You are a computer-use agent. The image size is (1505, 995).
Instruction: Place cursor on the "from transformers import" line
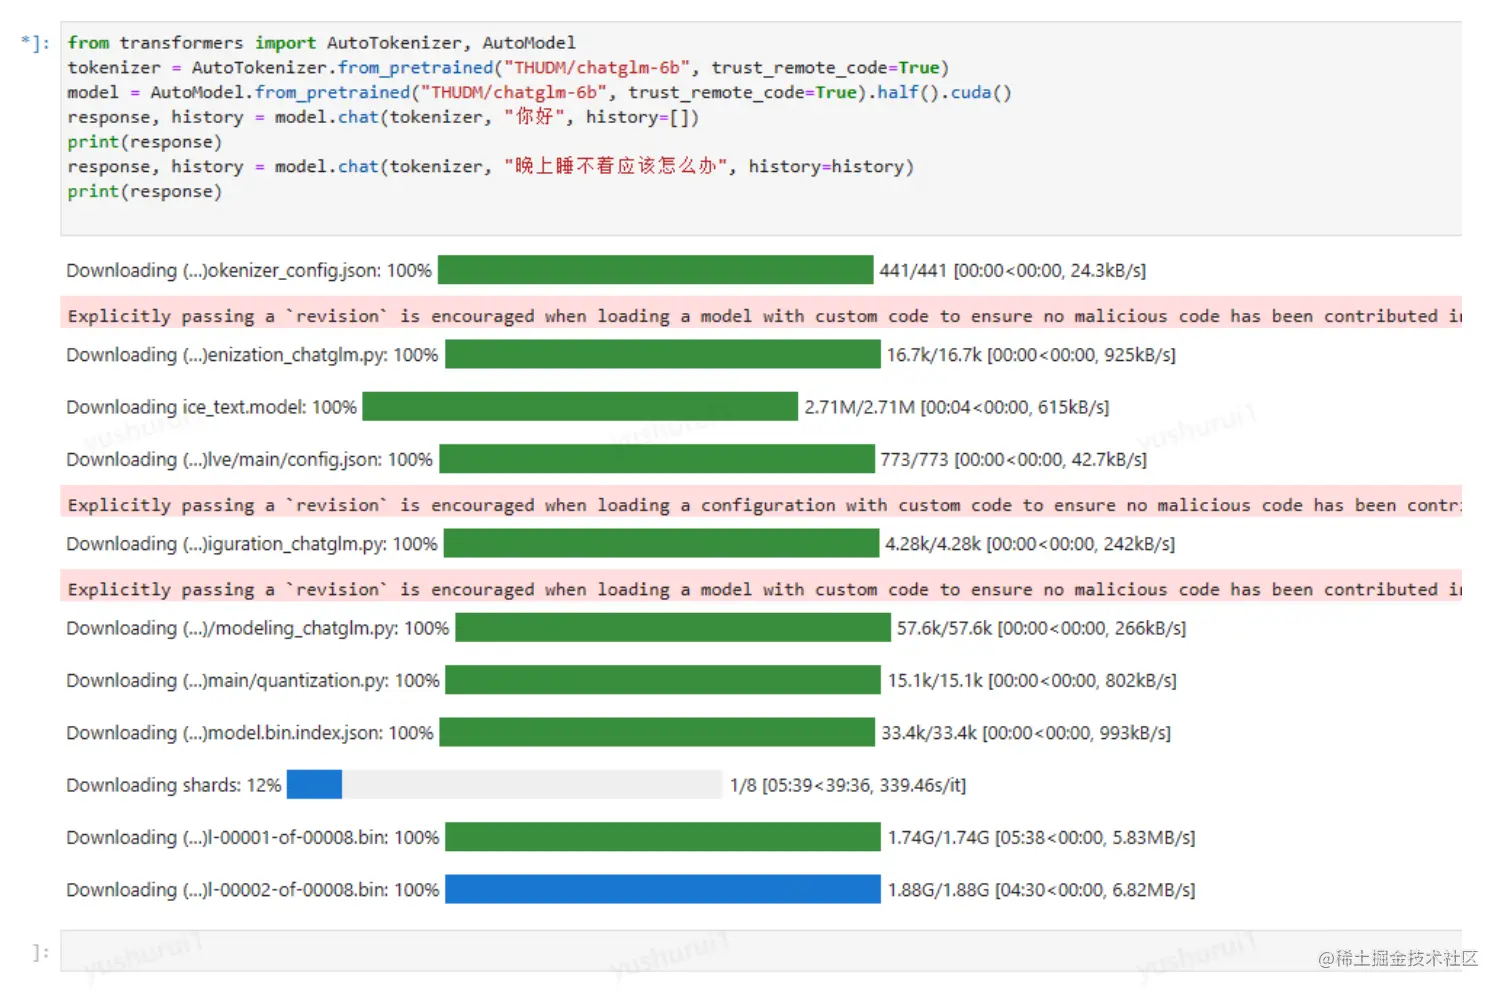click(x=321, y=43)
